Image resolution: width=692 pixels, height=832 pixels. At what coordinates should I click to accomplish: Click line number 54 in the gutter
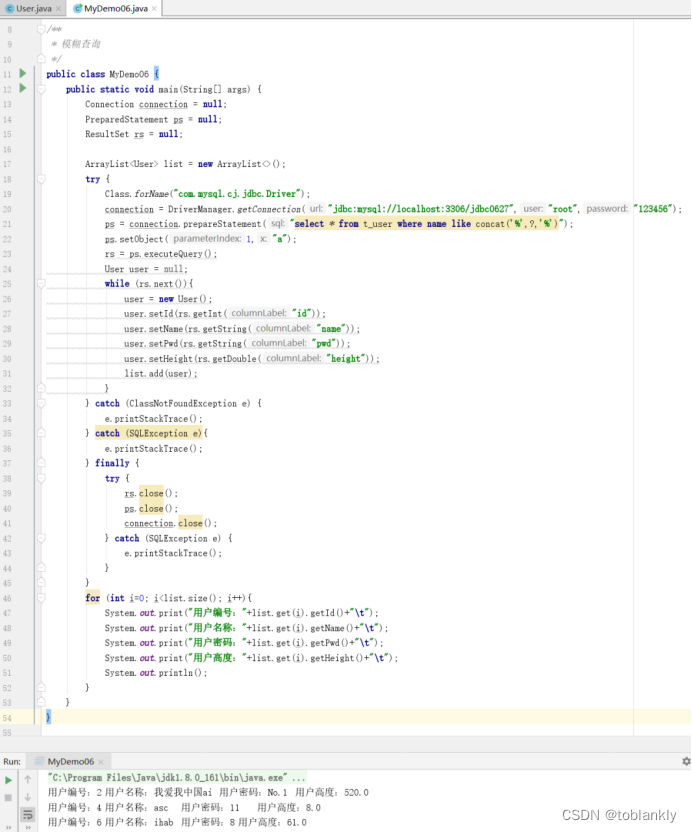(x=7, y=717)
